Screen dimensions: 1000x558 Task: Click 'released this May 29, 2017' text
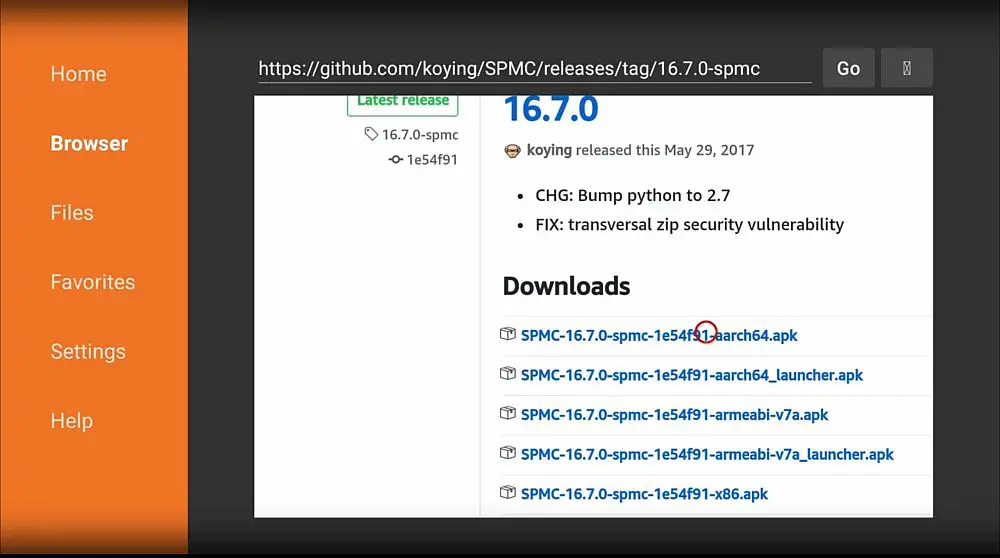[665, 151]
